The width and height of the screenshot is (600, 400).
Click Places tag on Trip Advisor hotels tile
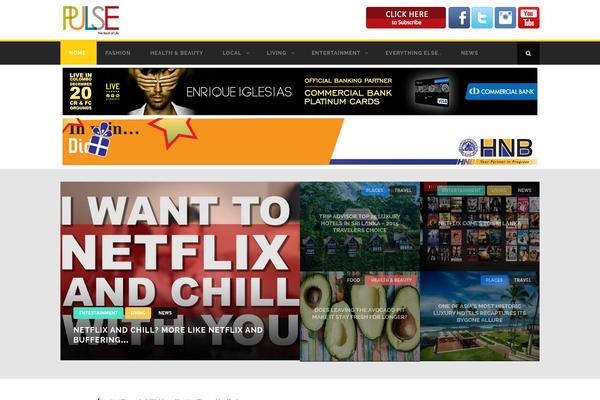374,190
